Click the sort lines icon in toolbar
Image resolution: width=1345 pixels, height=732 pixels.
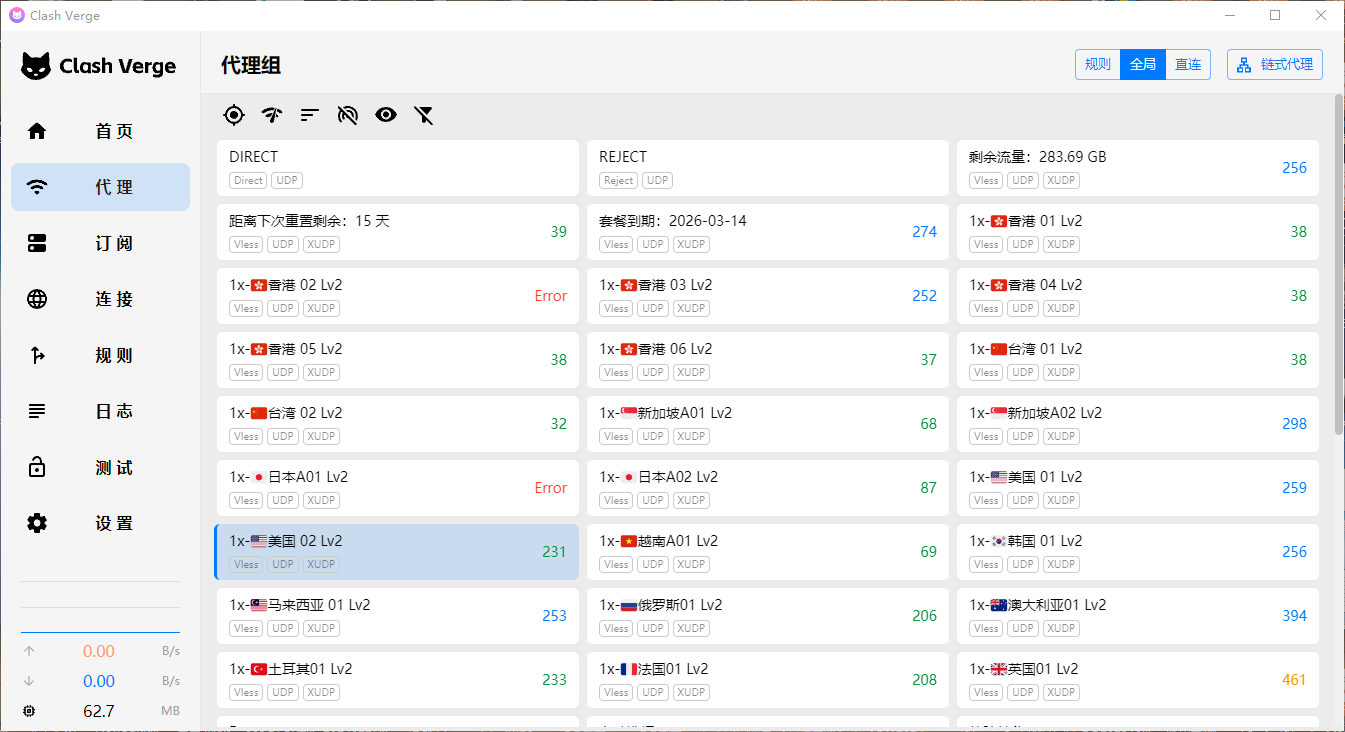[x=310, y=115]
